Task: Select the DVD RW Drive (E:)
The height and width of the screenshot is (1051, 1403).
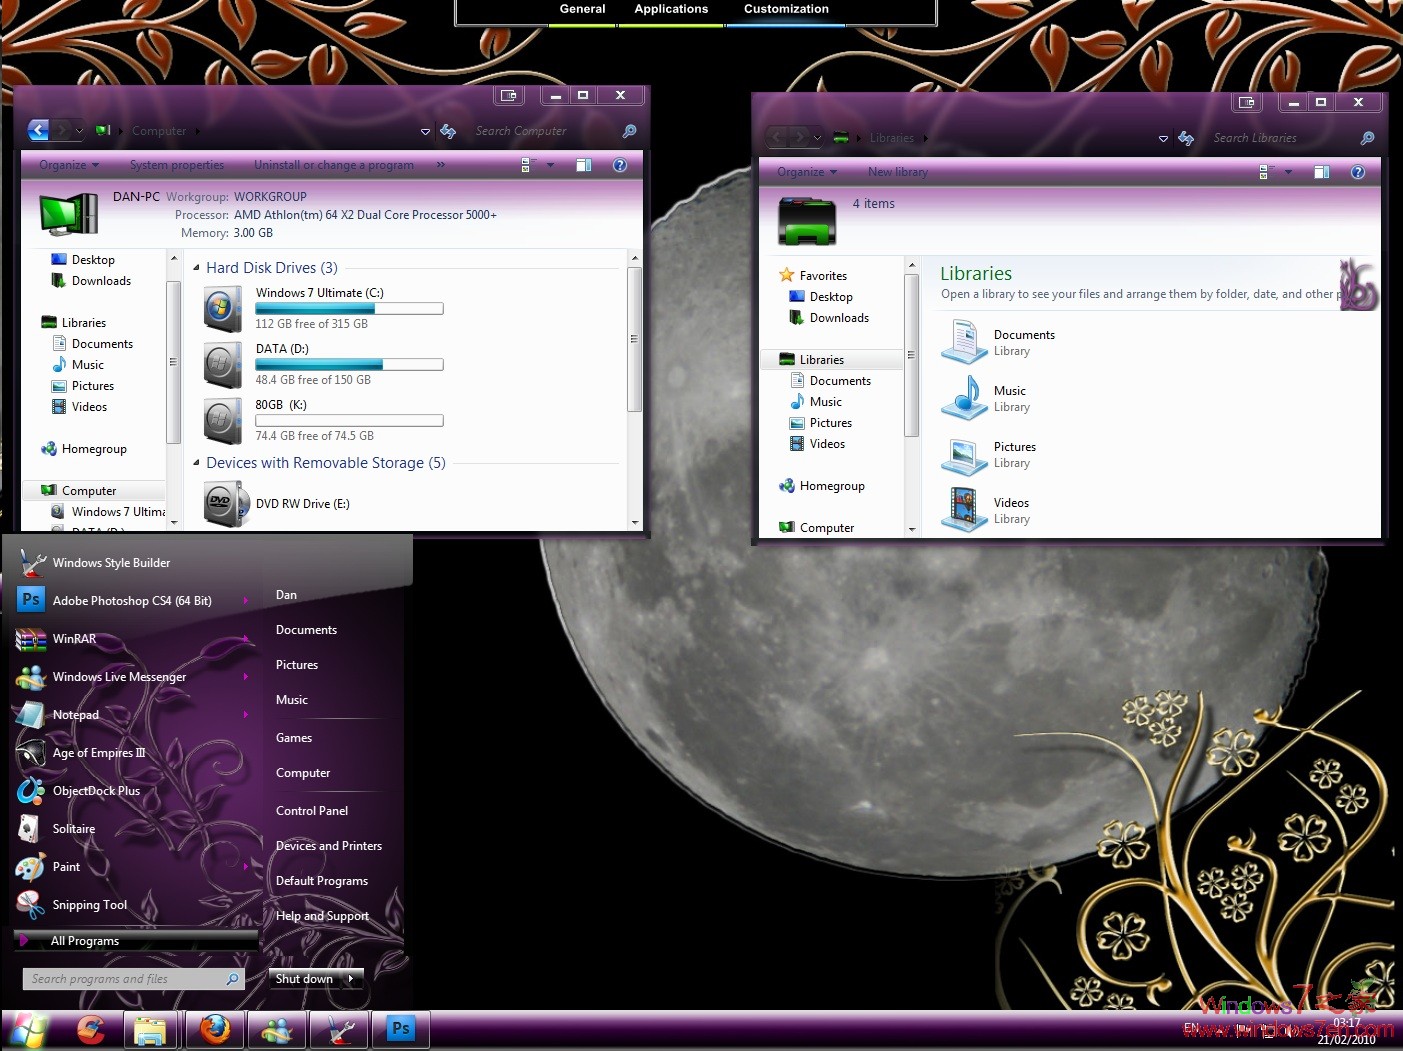Action: 302,503
